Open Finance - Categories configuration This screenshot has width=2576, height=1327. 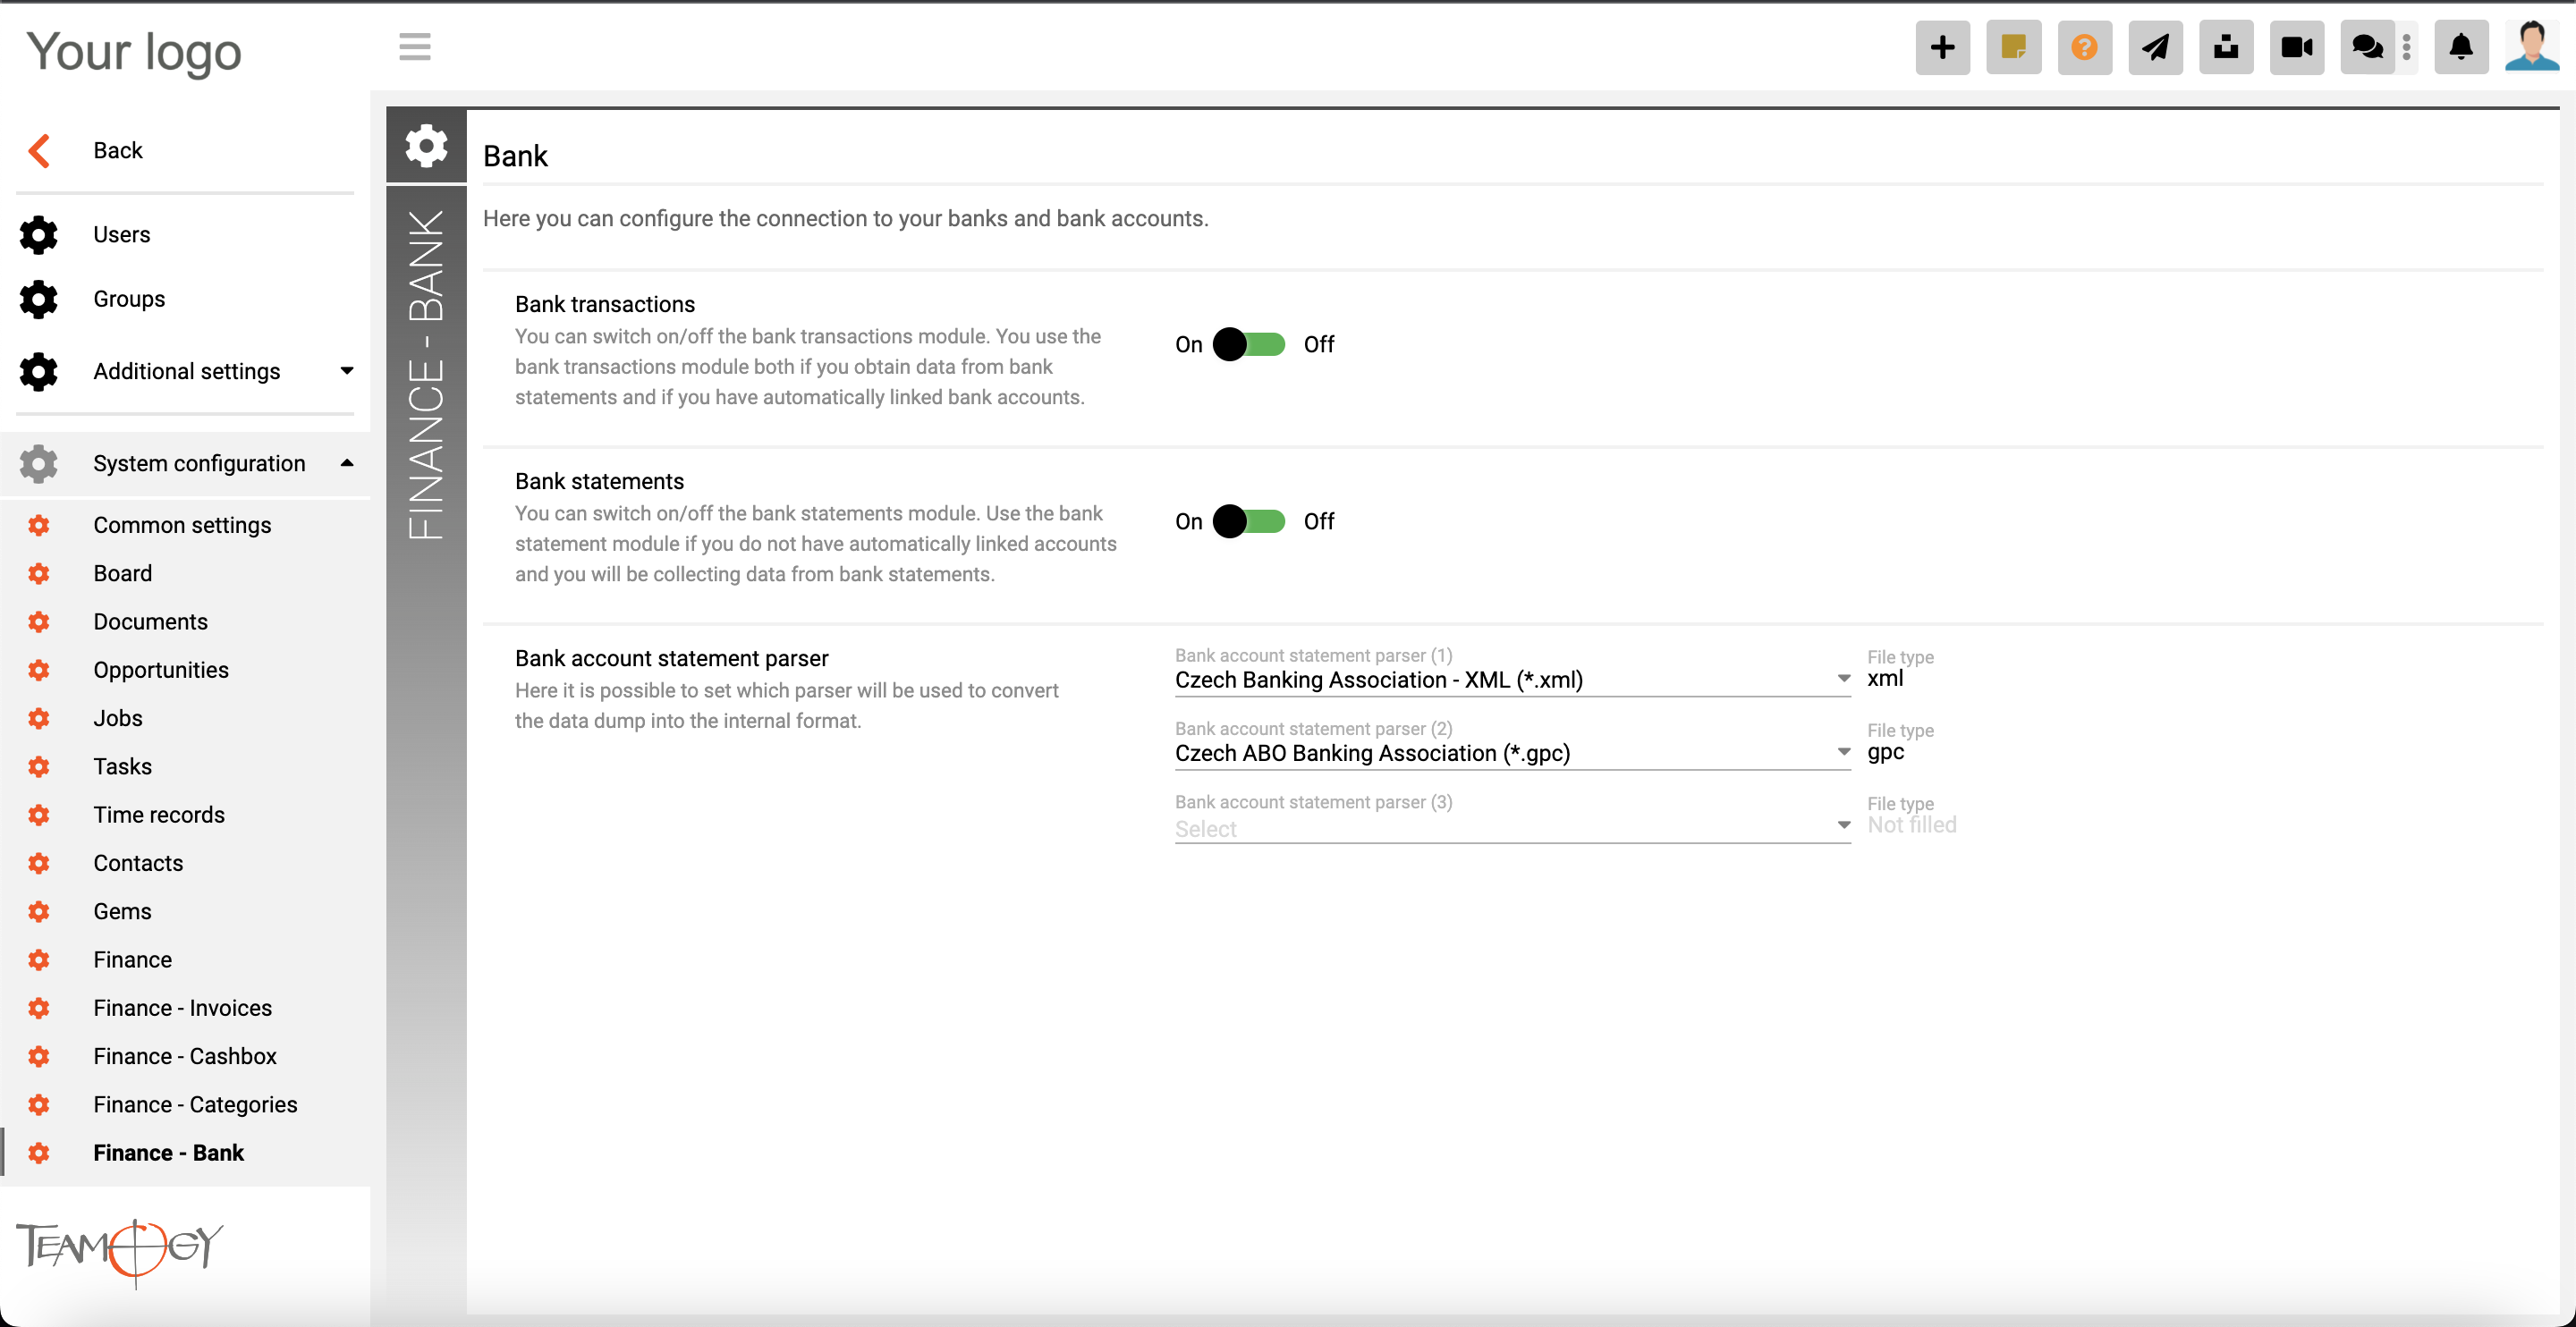[195, 1105]
